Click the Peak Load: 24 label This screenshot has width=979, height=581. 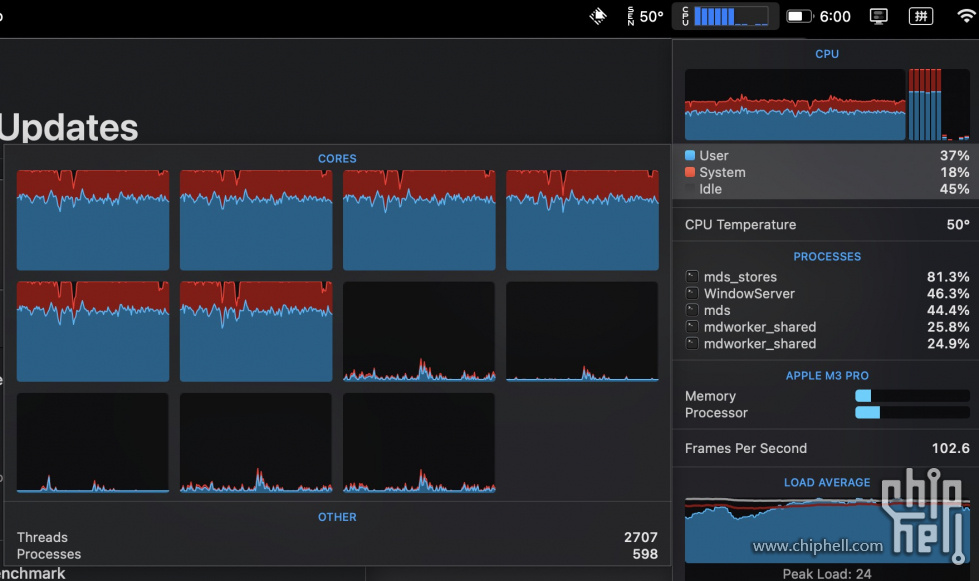tap(827, 574)
